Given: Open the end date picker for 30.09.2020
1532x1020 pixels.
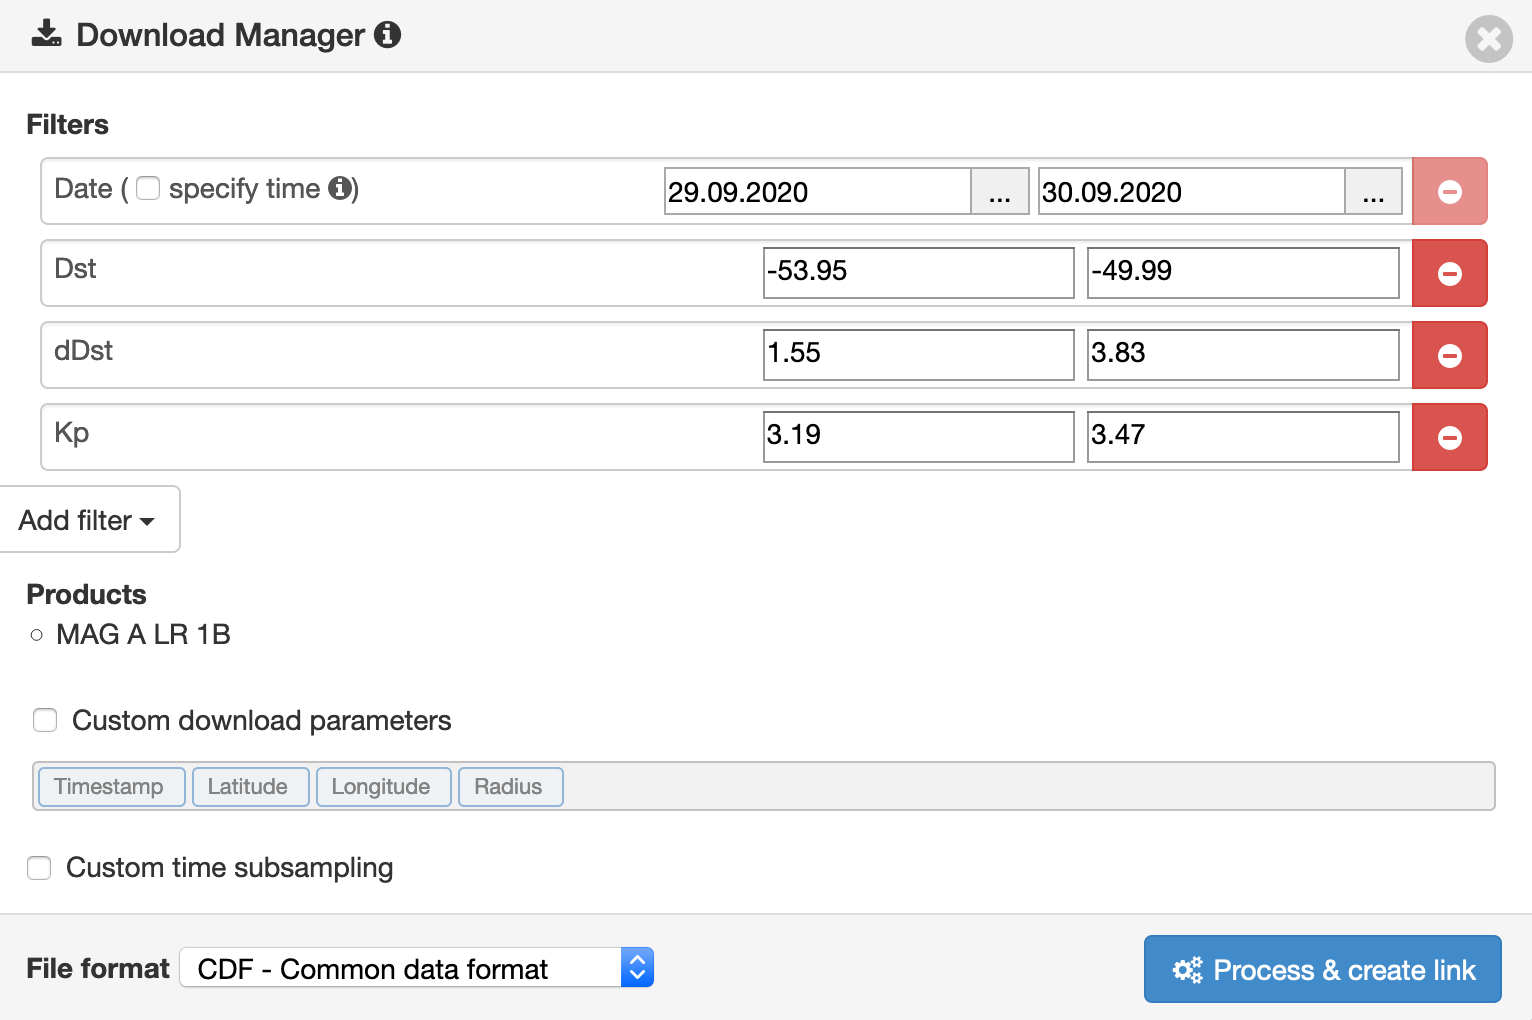Looking at the screenshot, I should (1373, 191).
